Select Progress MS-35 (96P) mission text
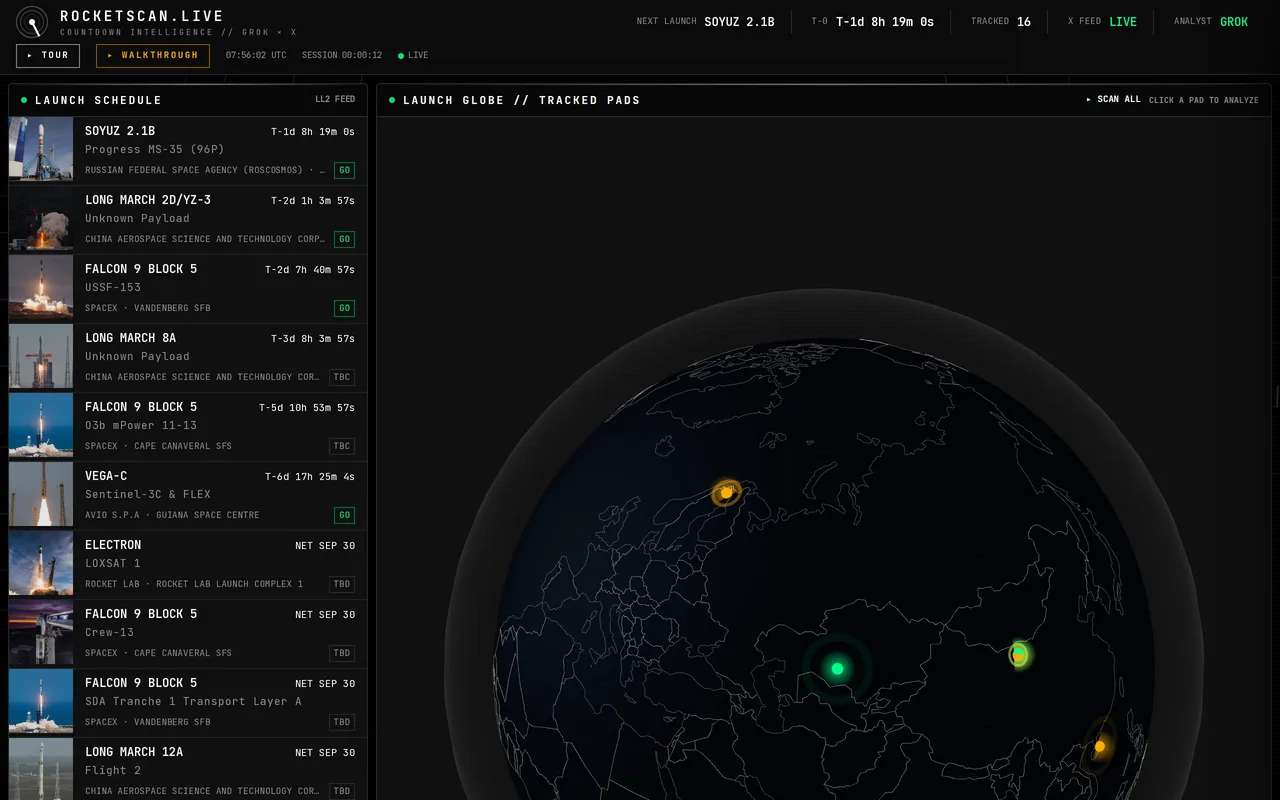Viewport: 1280px width, 800px height. [155, 149]
